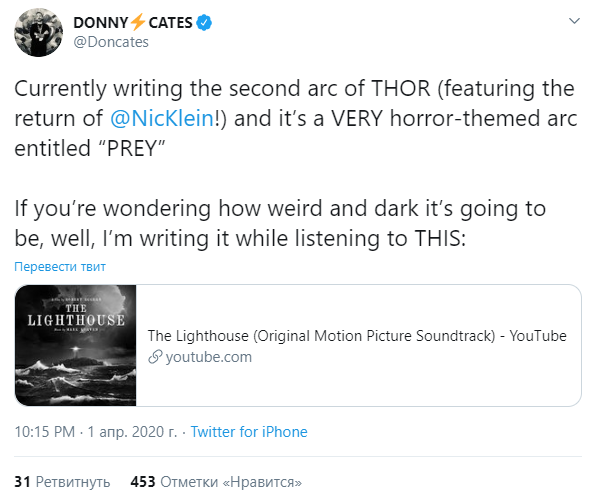Open the @NicKlein mention link
The height and width of the screenshot is (501, 596).
pos(162,118)
